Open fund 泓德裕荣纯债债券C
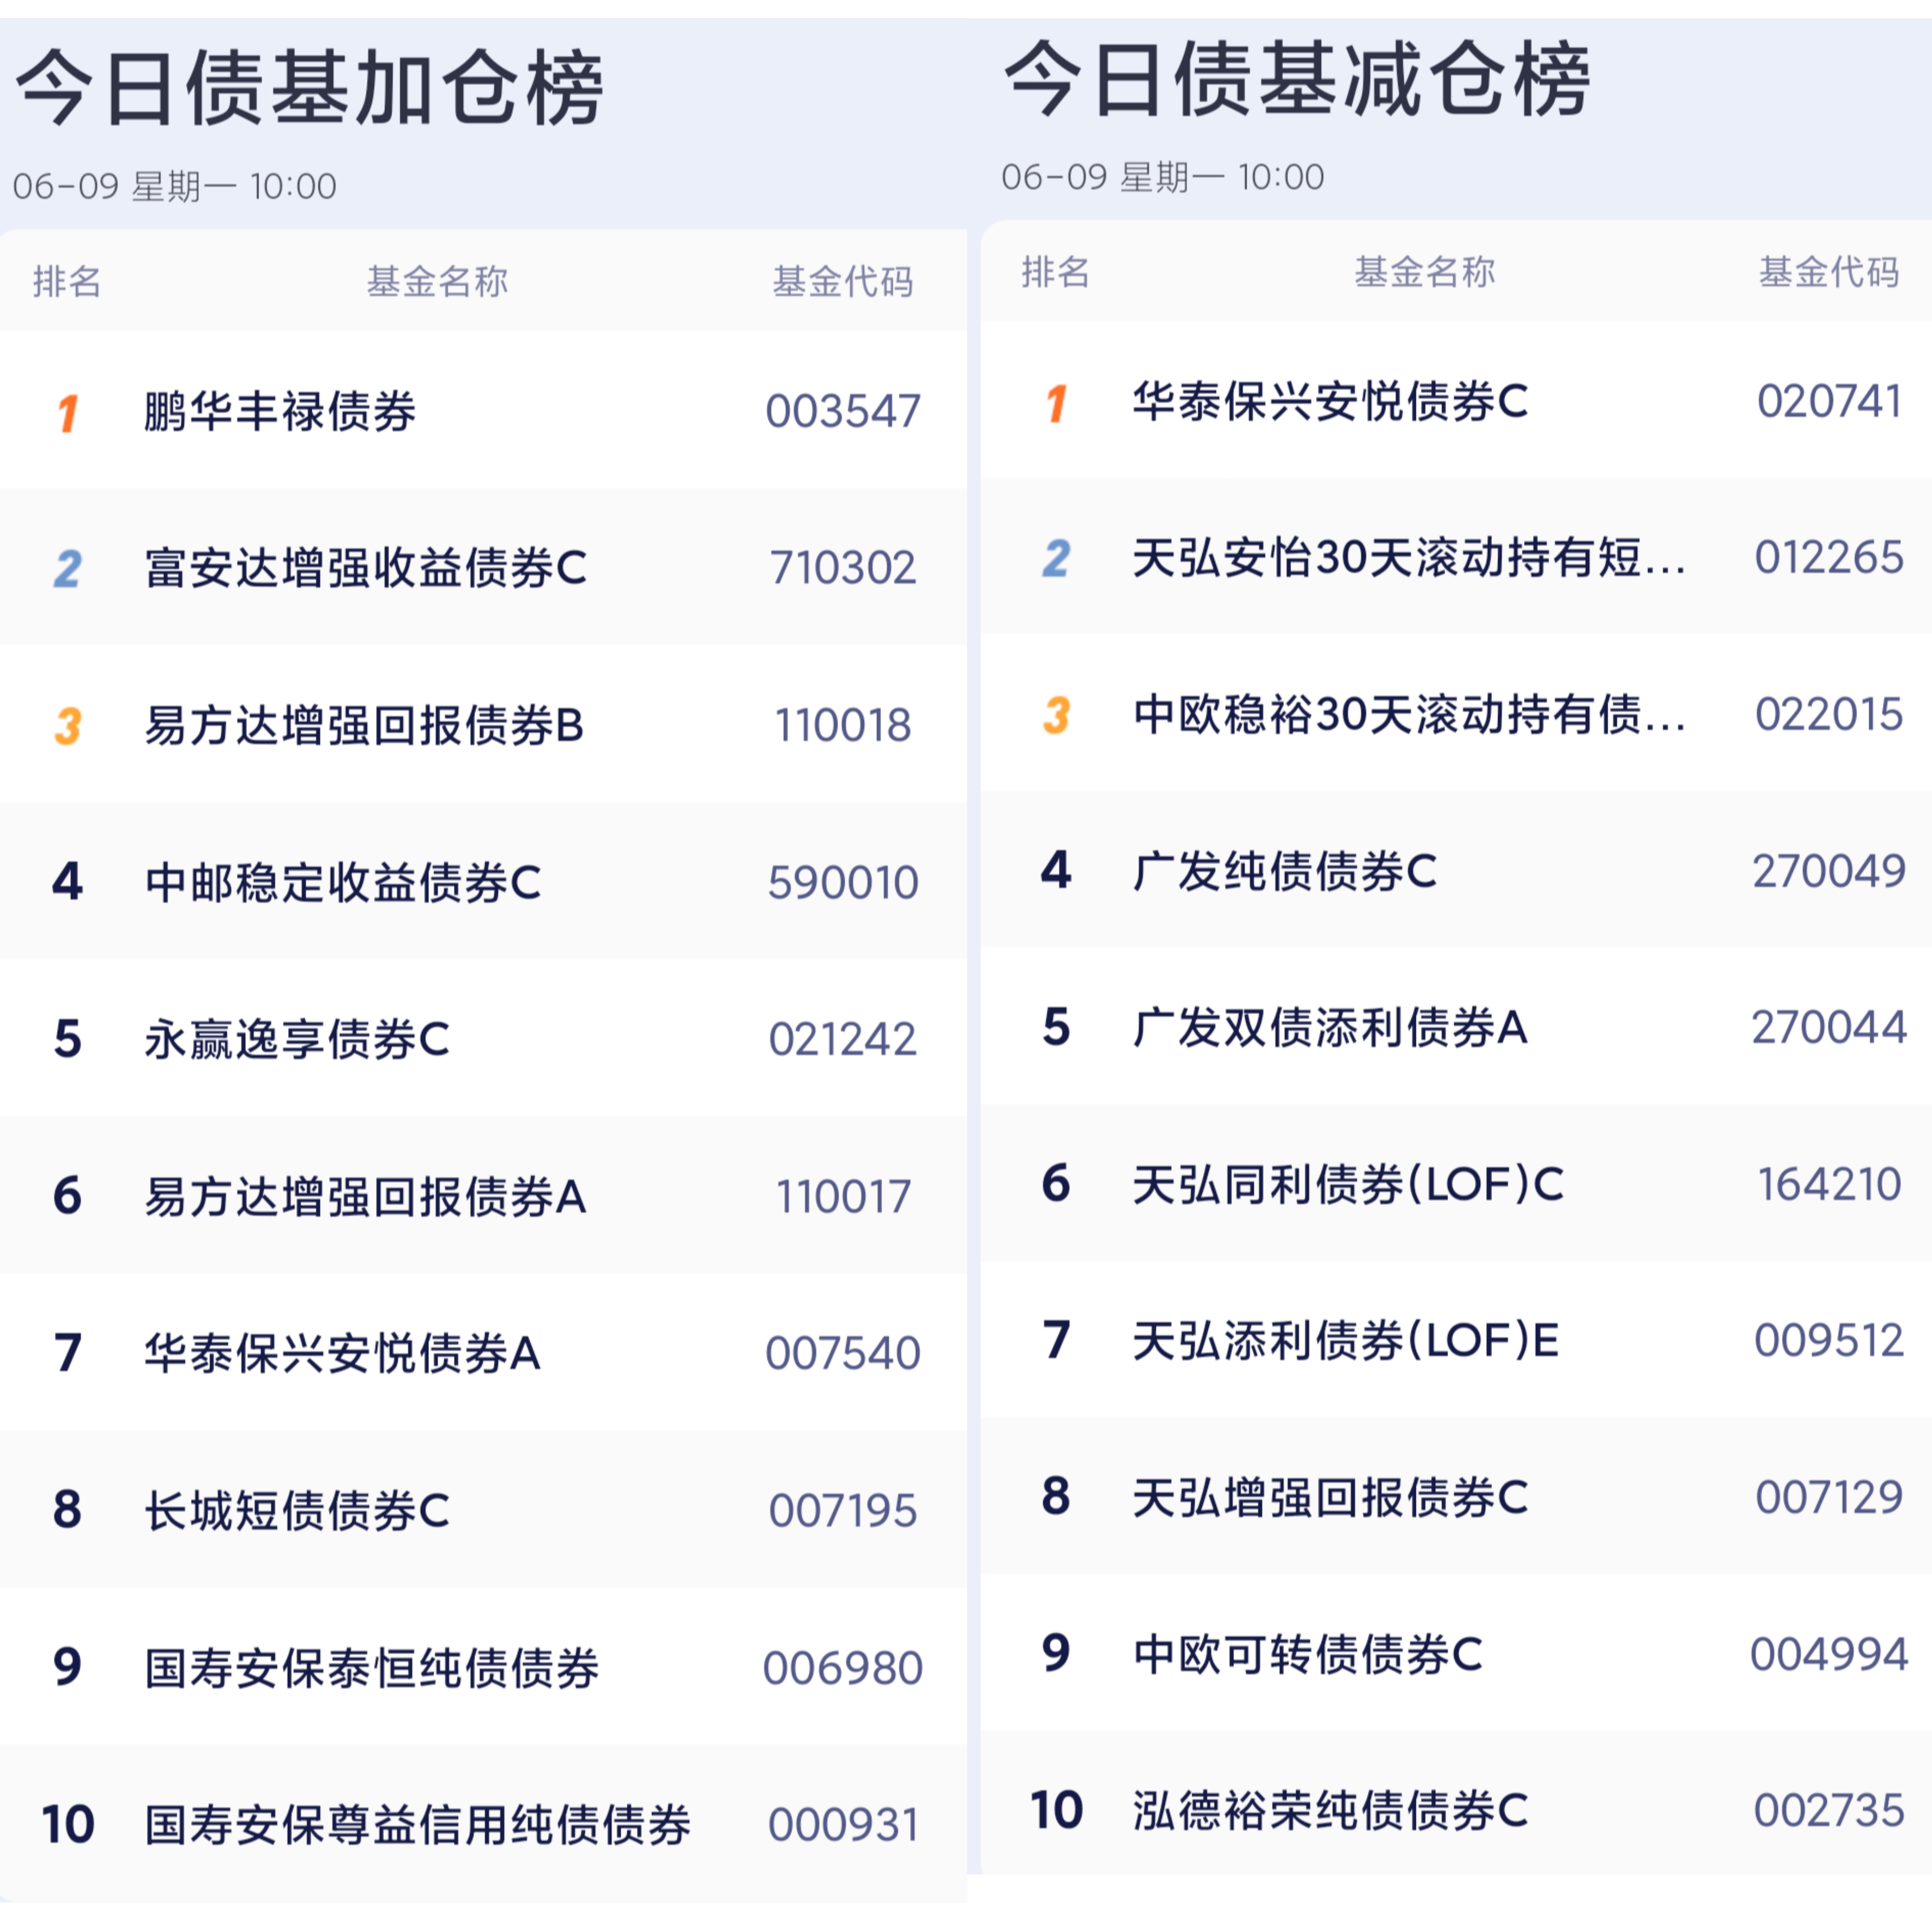The image size is (1932, 1932). click(1331, 1811)
